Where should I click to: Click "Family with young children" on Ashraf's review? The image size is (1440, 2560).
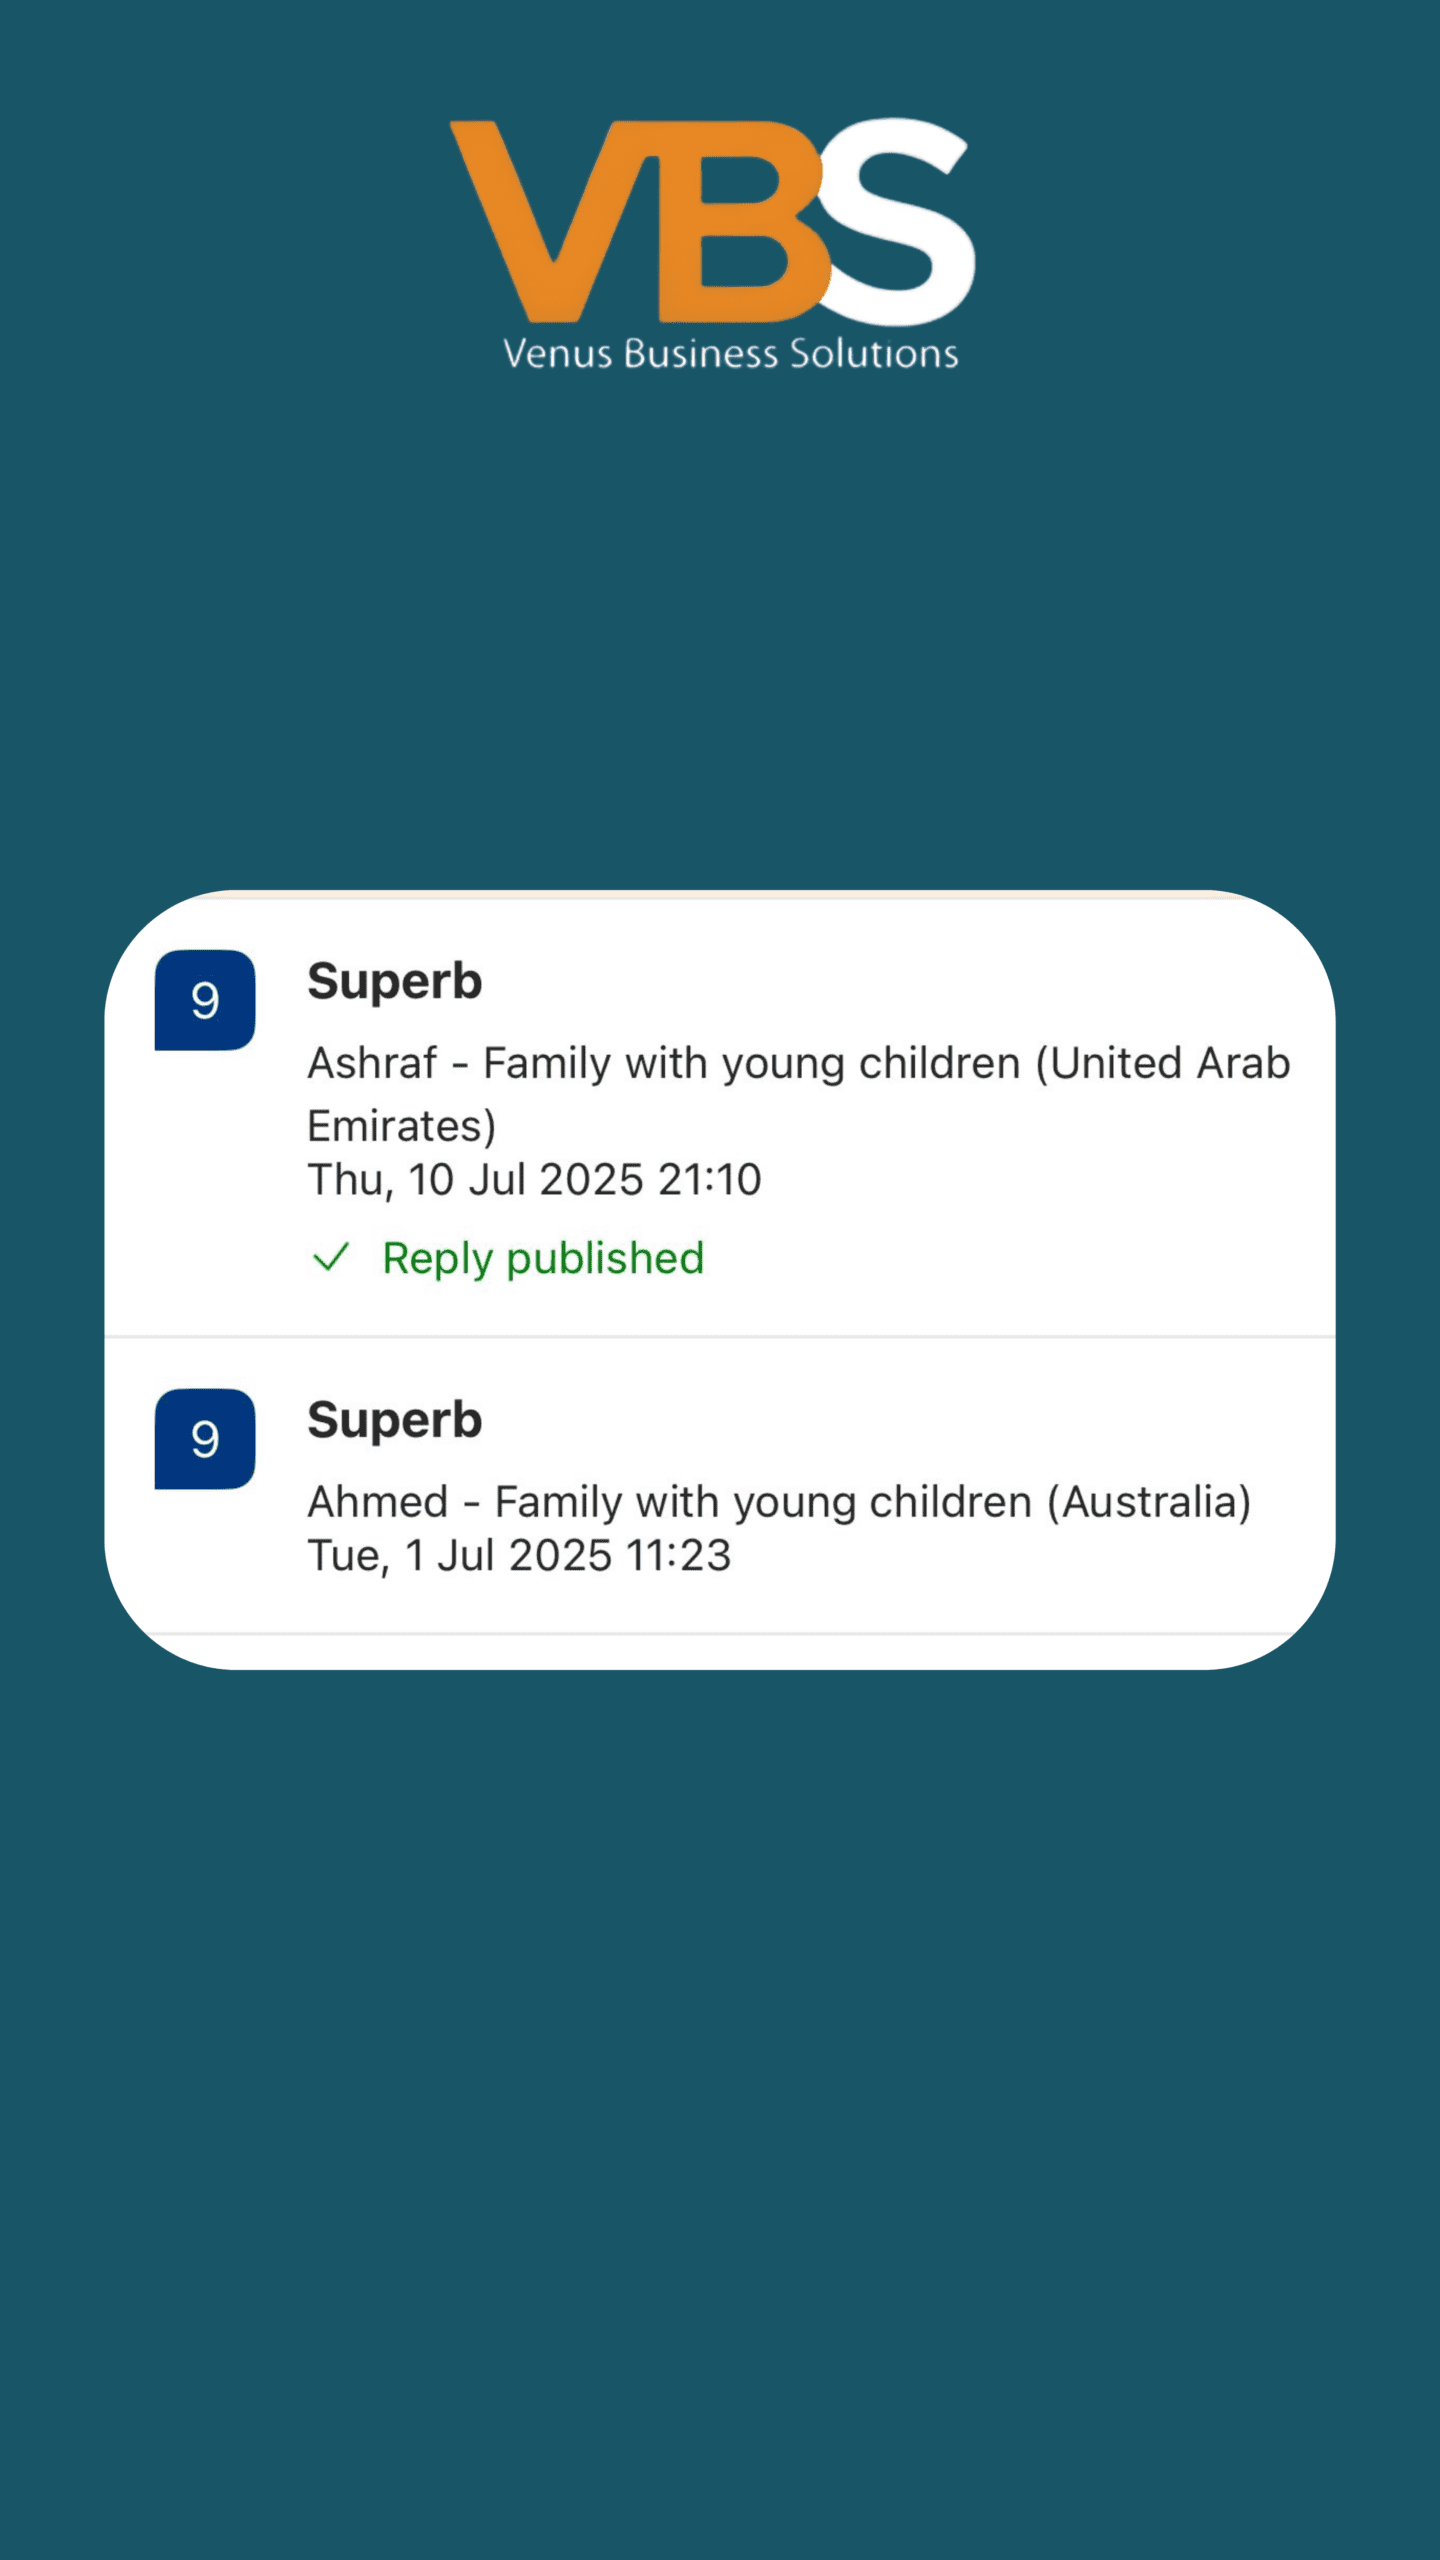click(x=752, y=1063)
